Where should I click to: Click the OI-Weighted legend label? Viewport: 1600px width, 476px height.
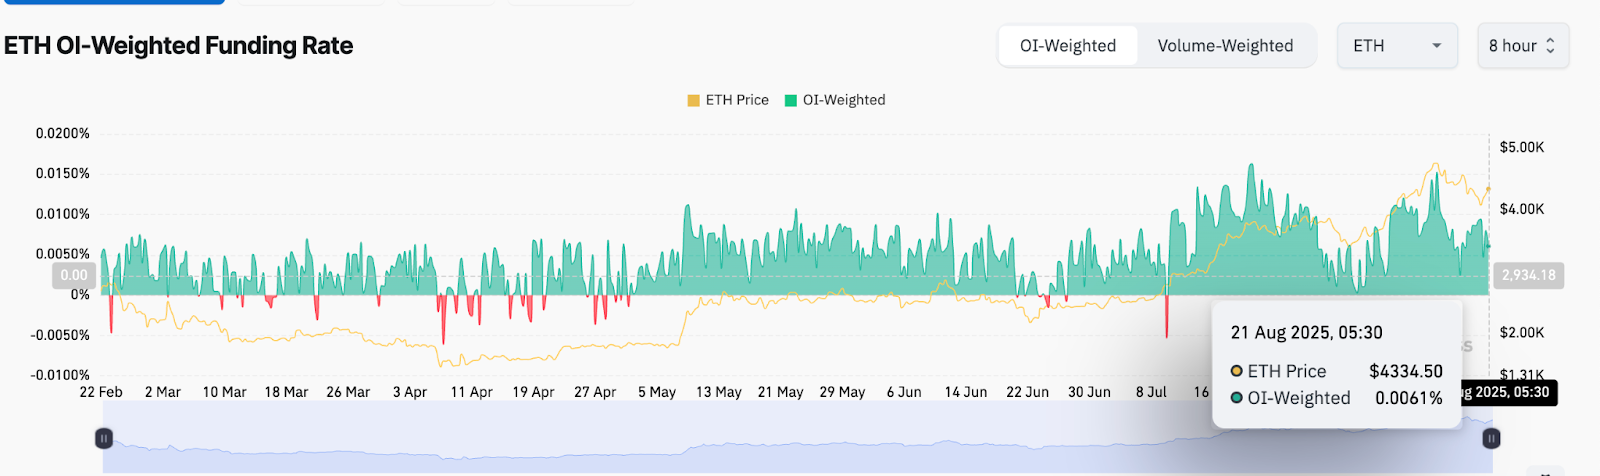(844, 100)
